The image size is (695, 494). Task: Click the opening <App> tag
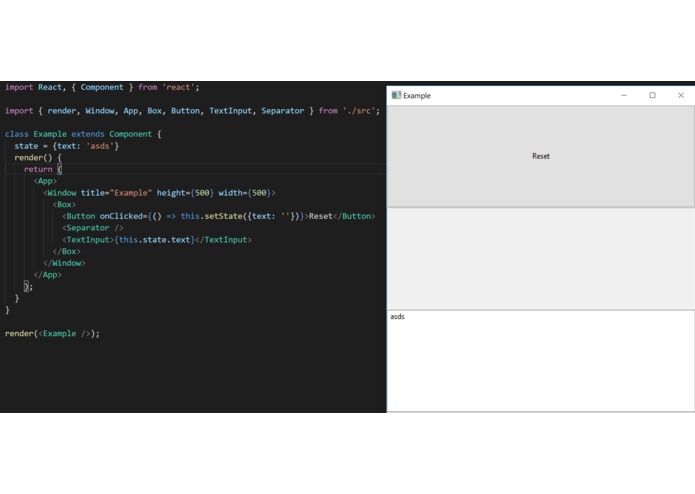tap(45, 181)
